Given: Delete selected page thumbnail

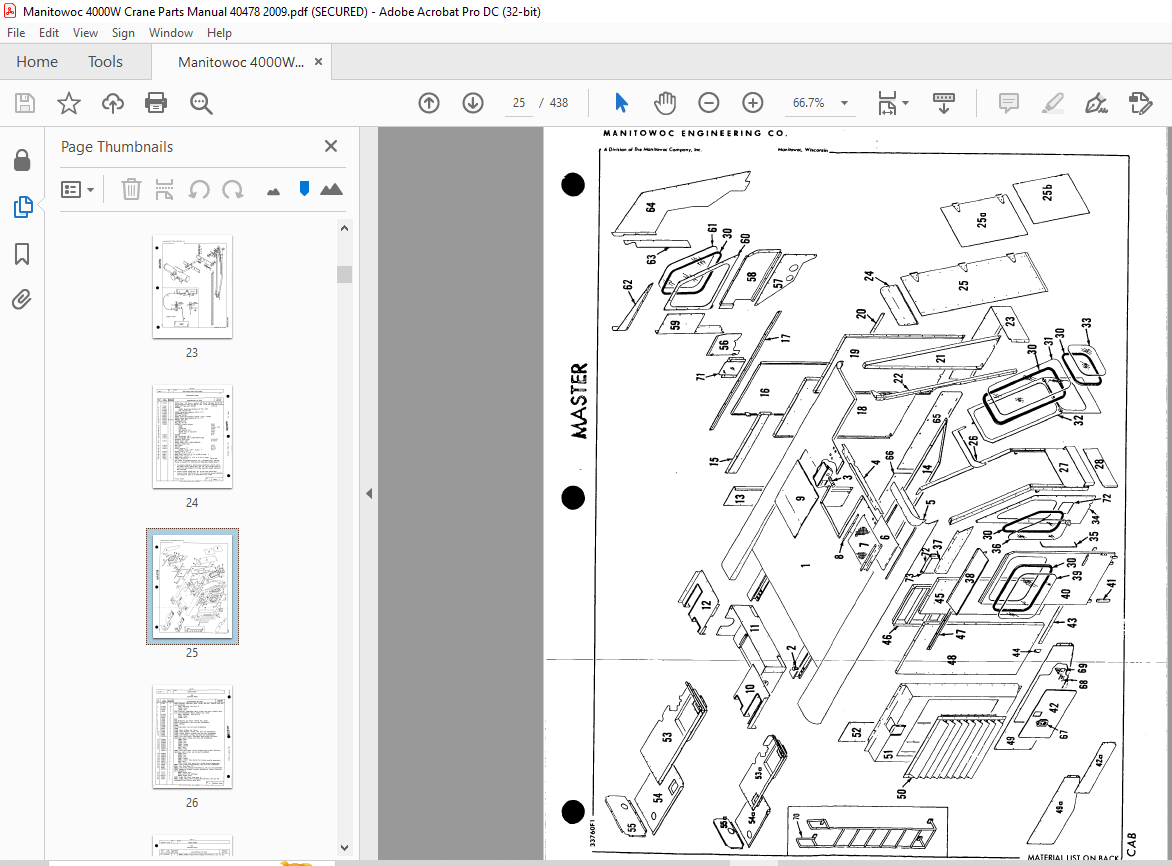Looking at the screenshot, I should coord(131,189).
